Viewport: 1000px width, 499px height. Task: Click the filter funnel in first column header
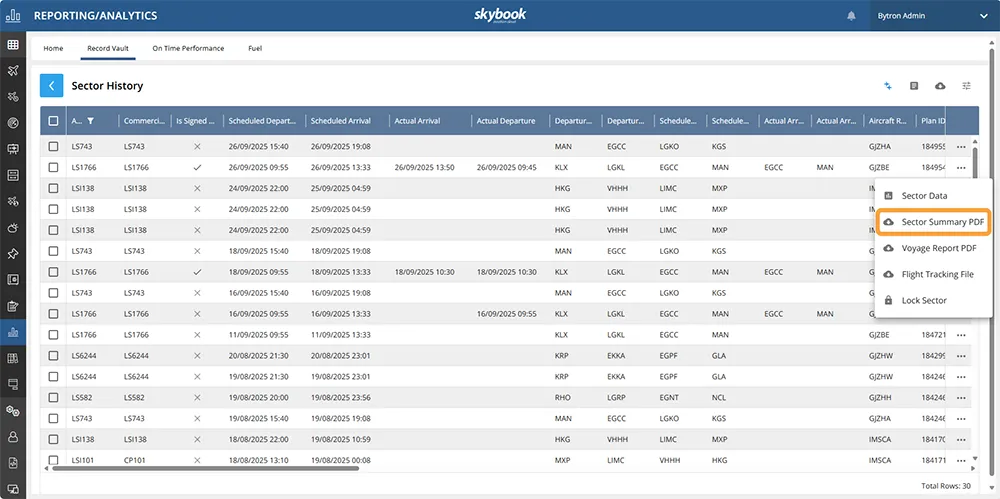coord(91,121)
